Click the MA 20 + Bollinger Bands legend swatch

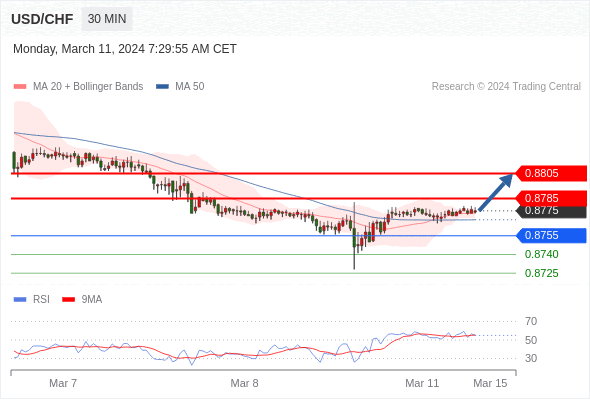pos(20,87)
